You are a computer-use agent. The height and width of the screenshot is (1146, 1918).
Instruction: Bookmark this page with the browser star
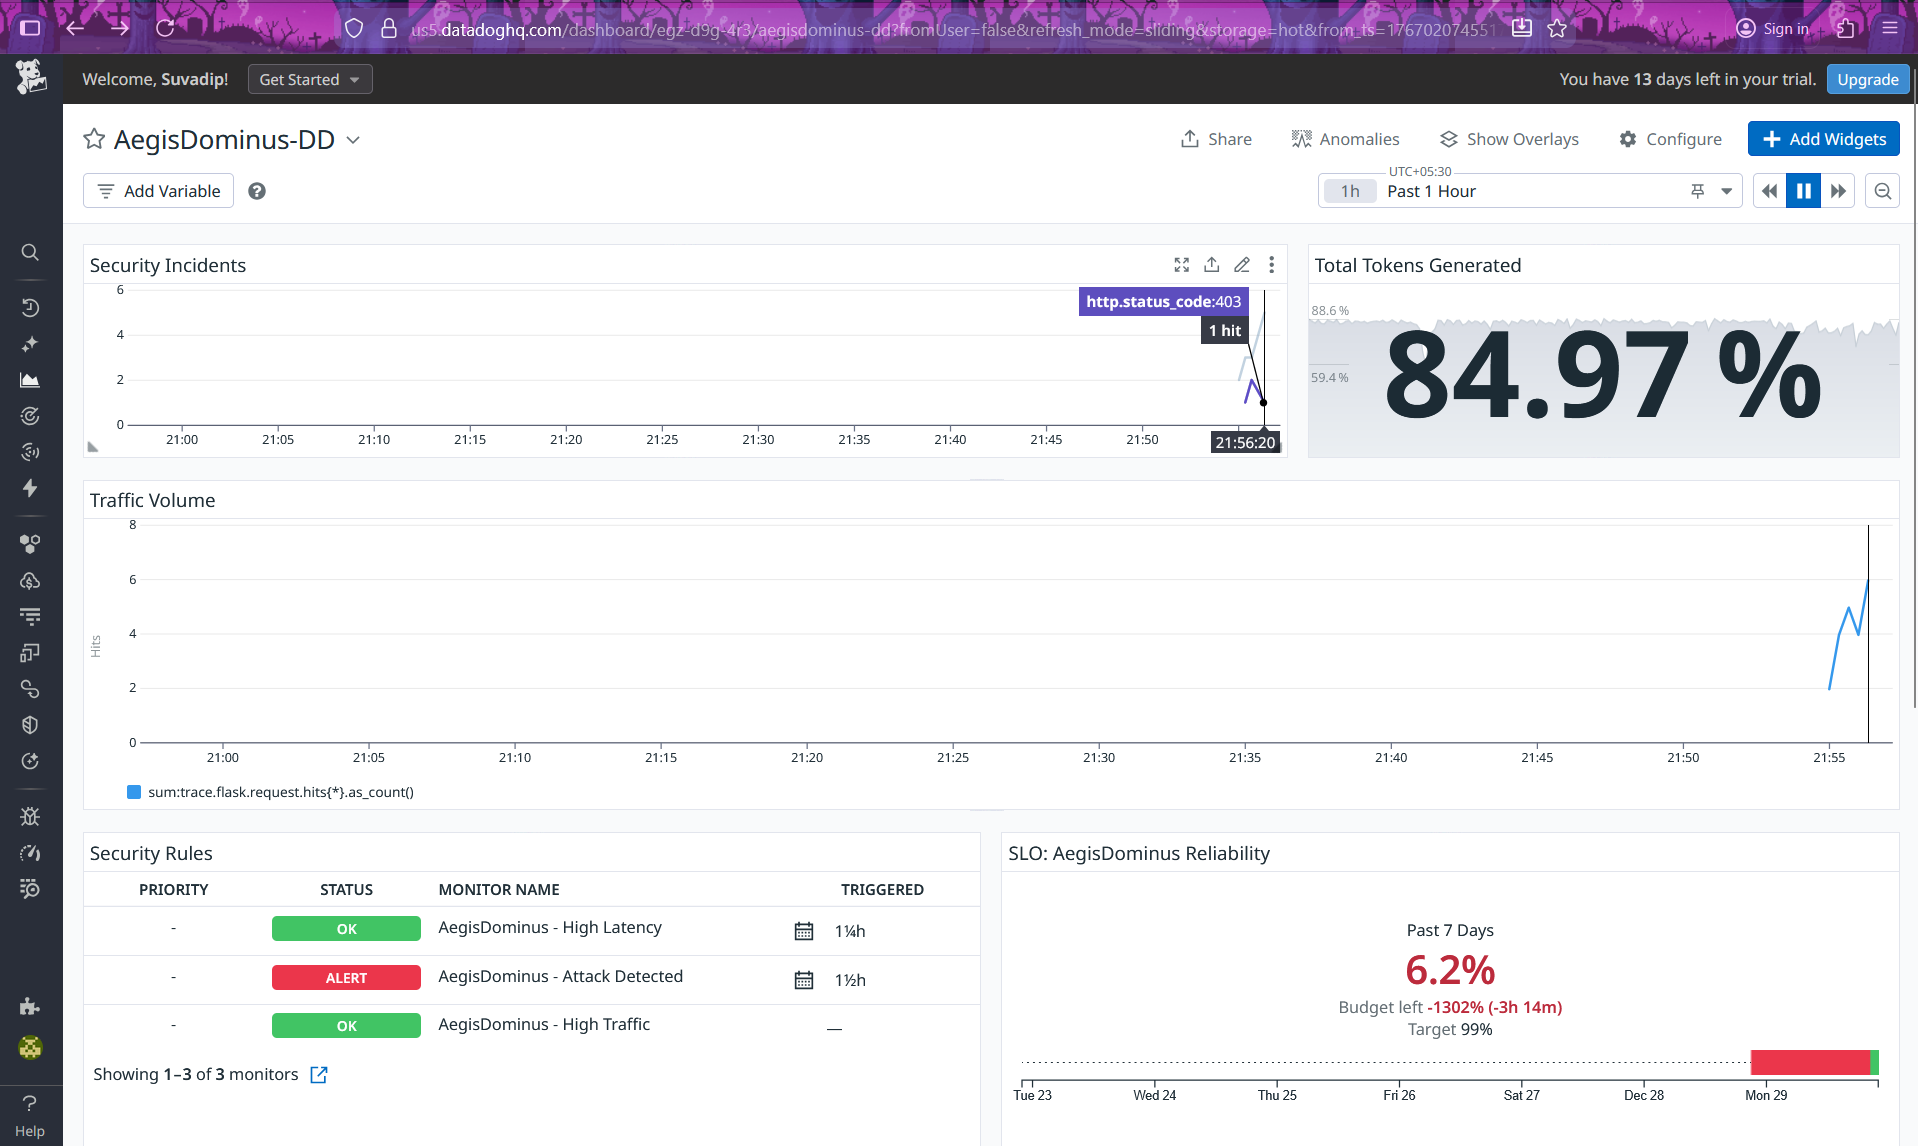click(x=1557, y=28)
